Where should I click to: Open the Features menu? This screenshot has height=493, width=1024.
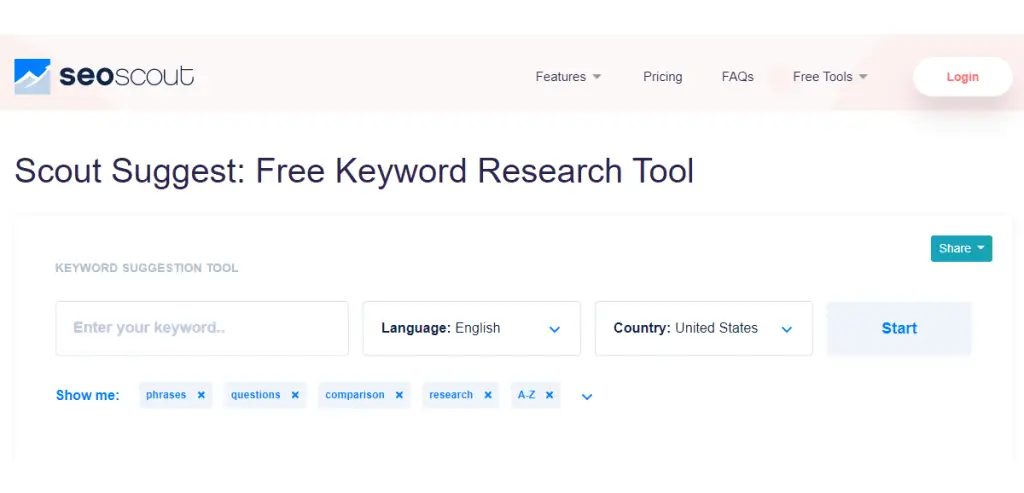pos(568,77)
